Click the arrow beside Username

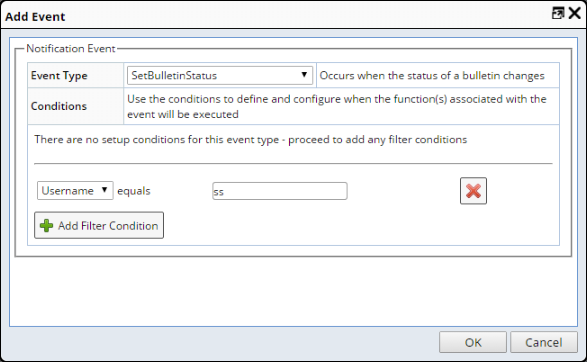(x=105, y=190)
